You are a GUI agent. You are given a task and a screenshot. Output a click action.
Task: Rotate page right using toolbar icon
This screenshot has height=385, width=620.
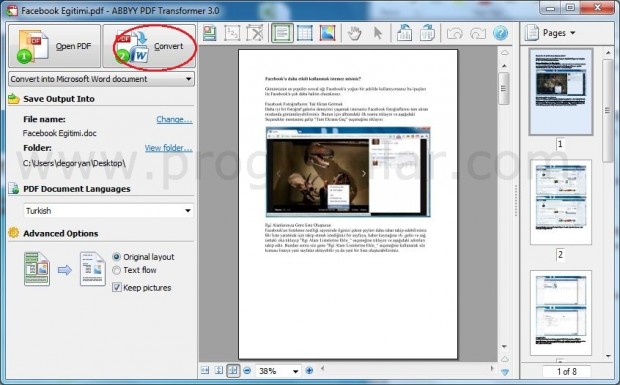[427, 33]
